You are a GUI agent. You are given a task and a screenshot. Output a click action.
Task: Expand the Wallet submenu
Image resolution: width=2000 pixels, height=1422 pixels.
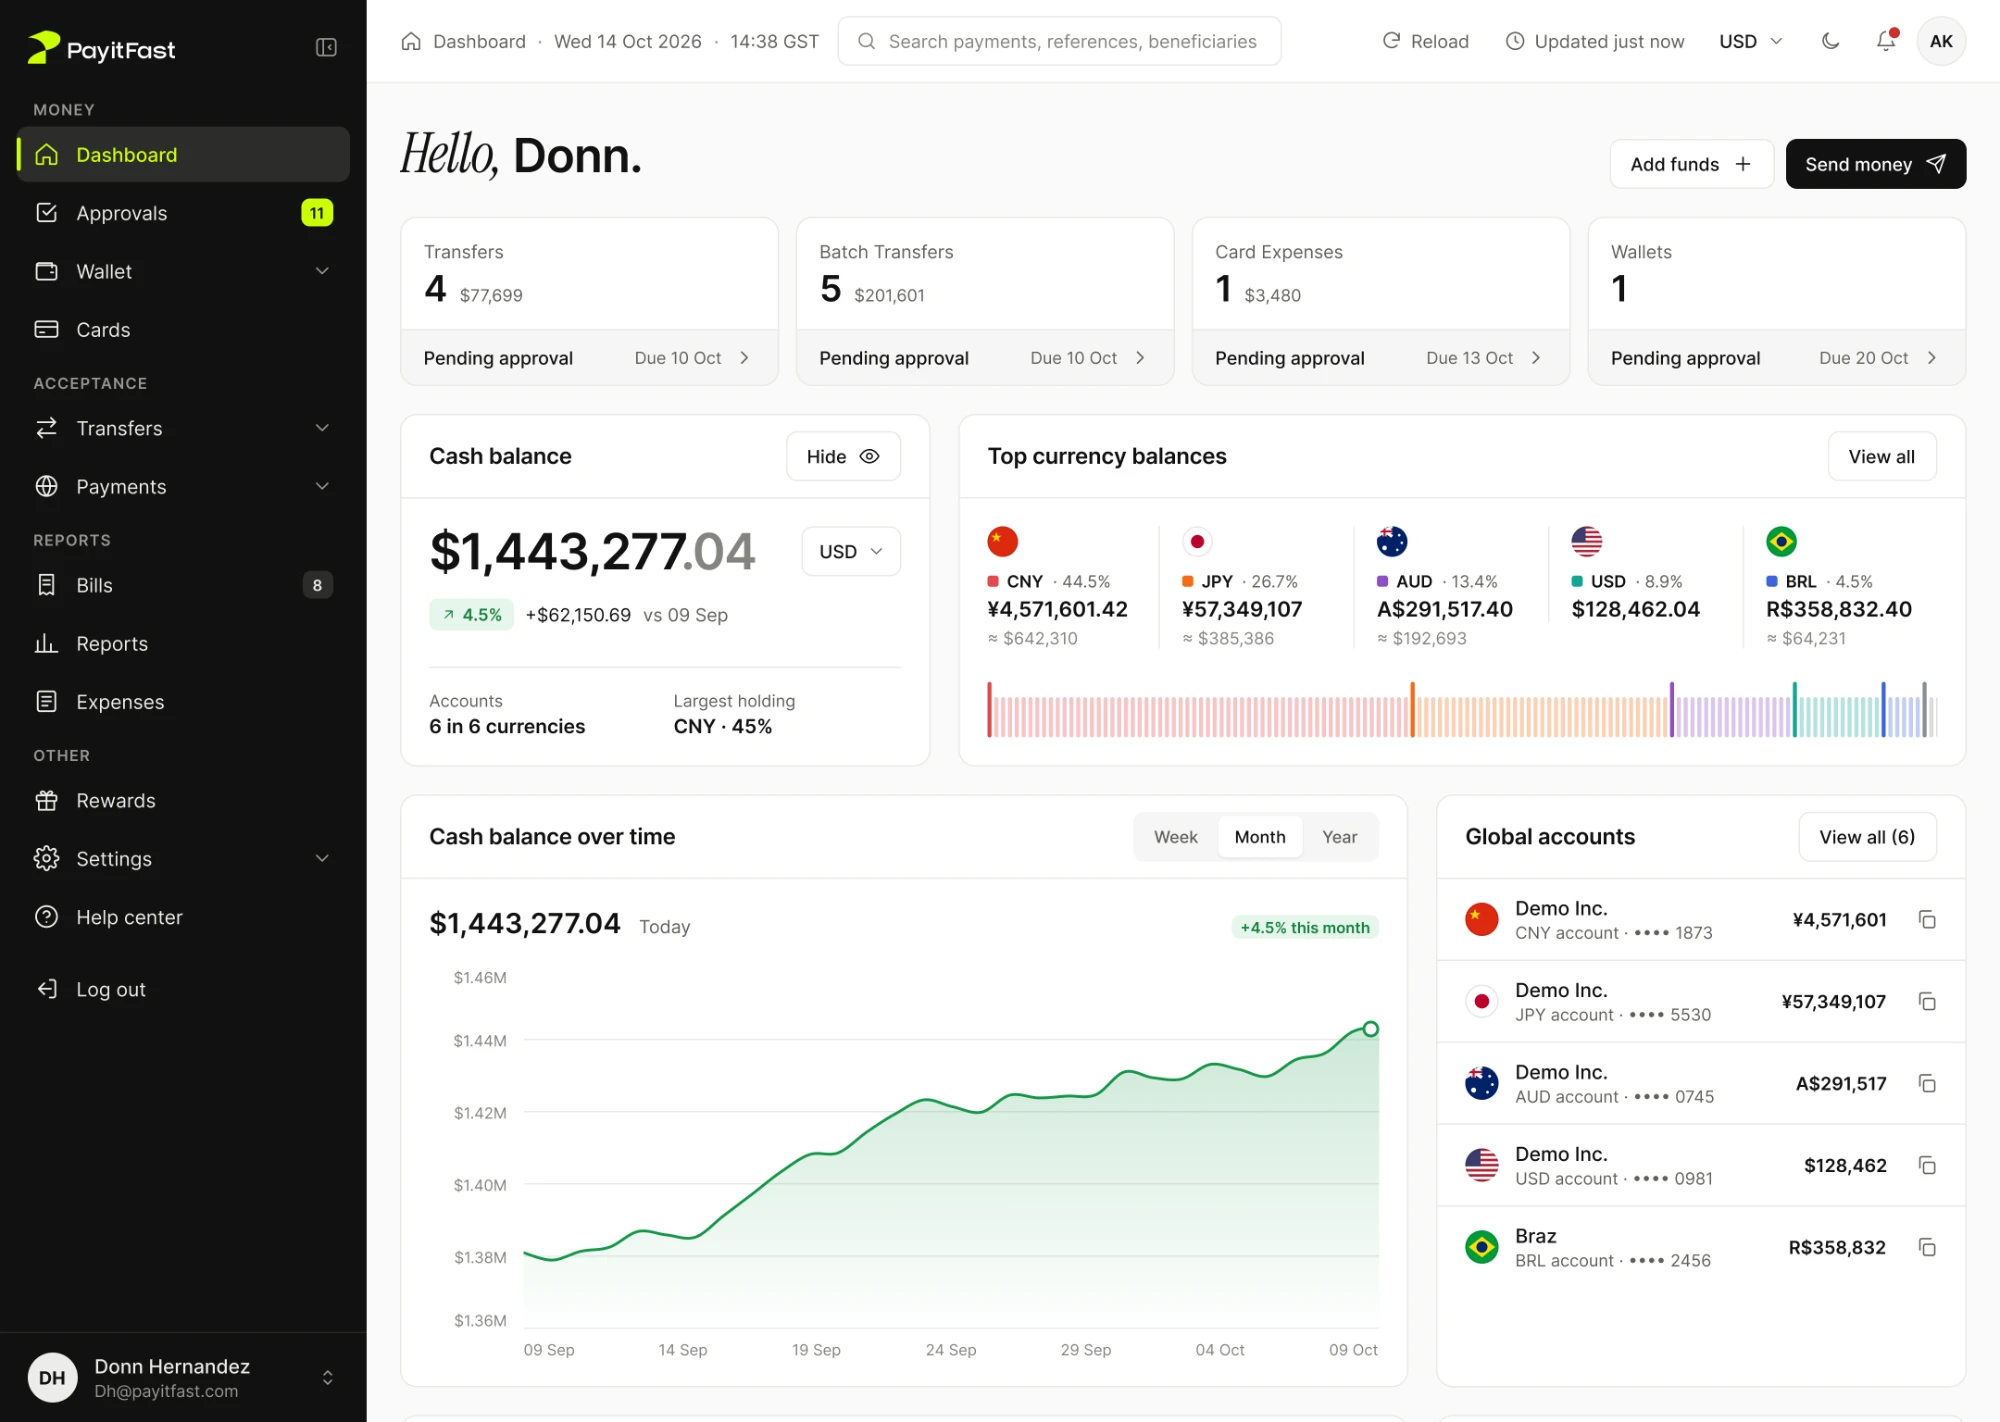pos(322,271)
